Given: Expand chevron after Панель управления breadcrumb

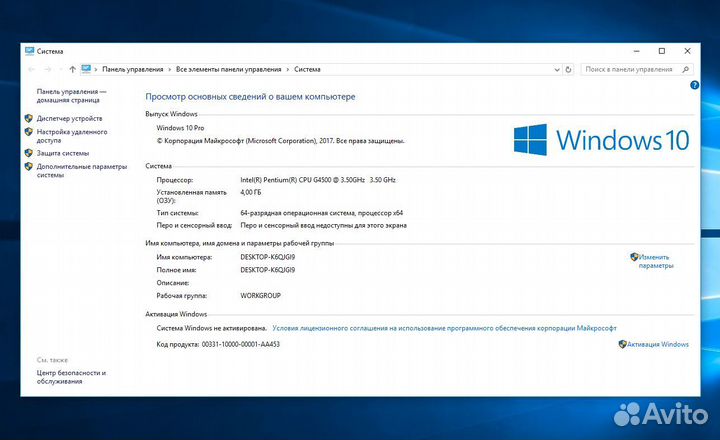Looking at the screenshot, I should click(169, 70).
